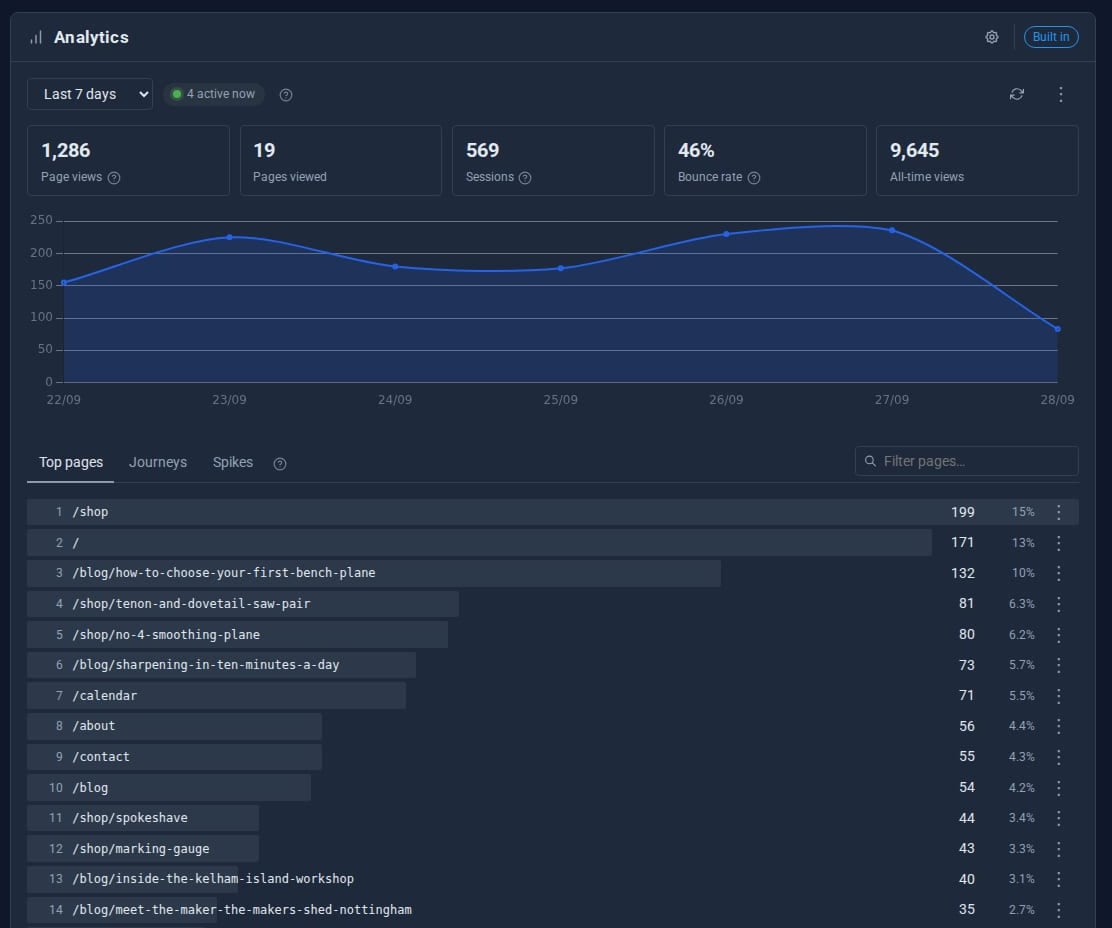Refresh the analytics data

click(x=1016, y=94)
